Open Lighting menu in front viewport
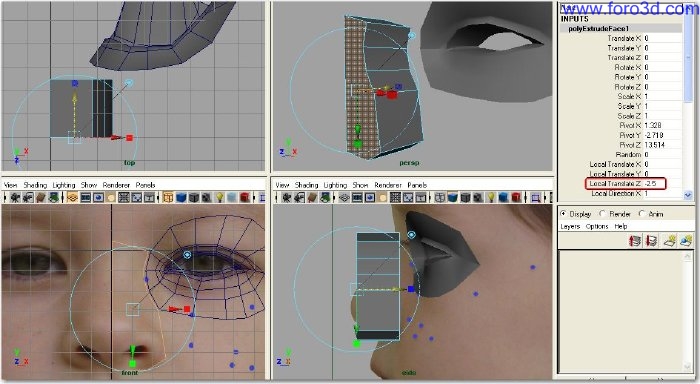This screenshot has width=700, height=384. click(x=64, y=185)
